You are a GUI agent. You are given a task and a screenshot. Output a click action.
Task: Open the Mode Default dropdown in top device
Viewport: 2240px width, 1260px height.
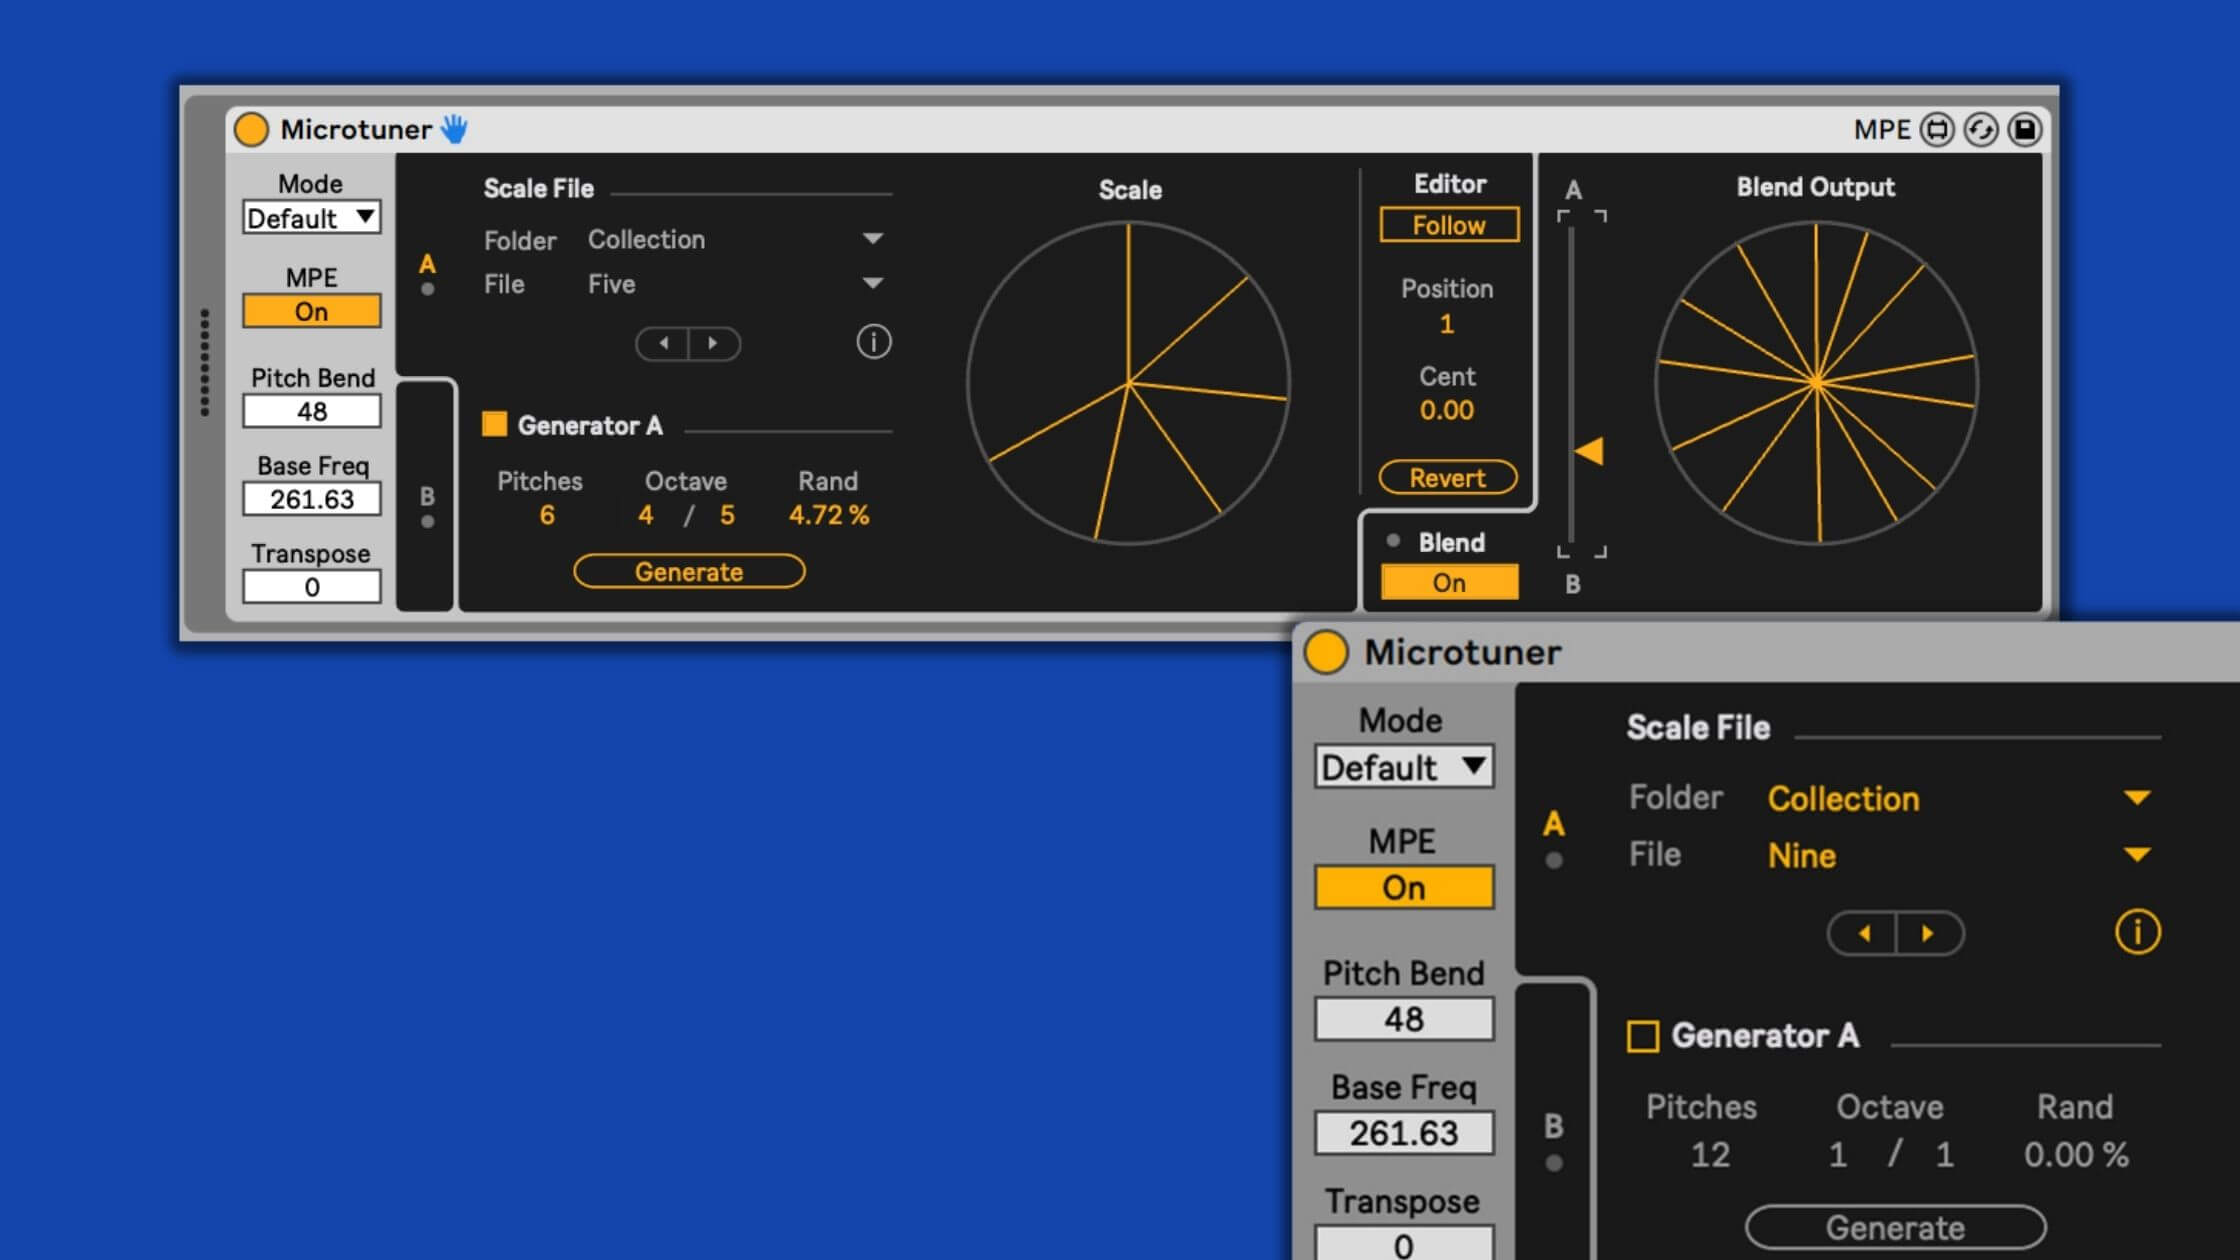311,218
